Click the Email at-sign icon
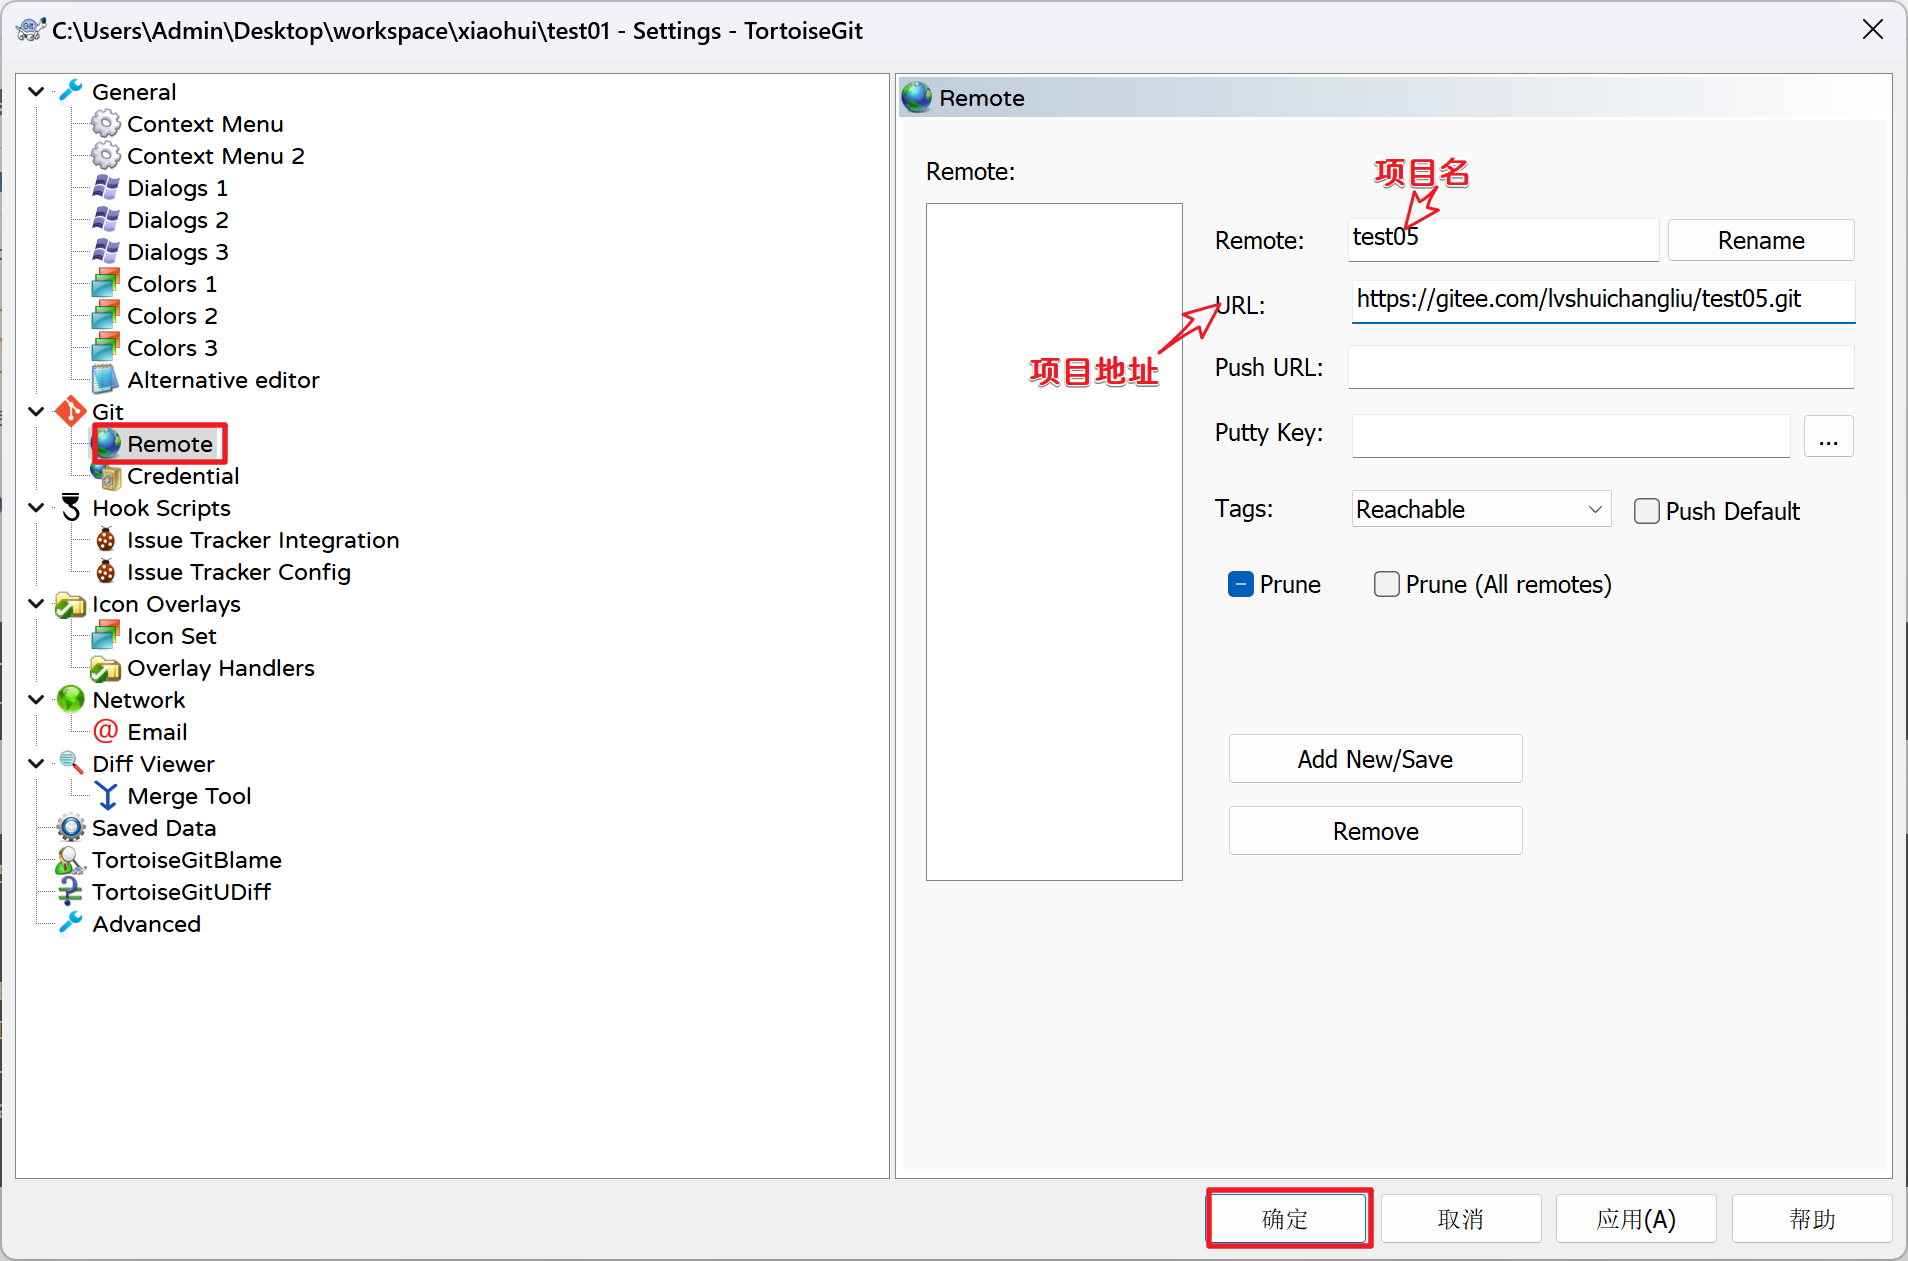1908x1261 pixels. click(x=105, y=731)
